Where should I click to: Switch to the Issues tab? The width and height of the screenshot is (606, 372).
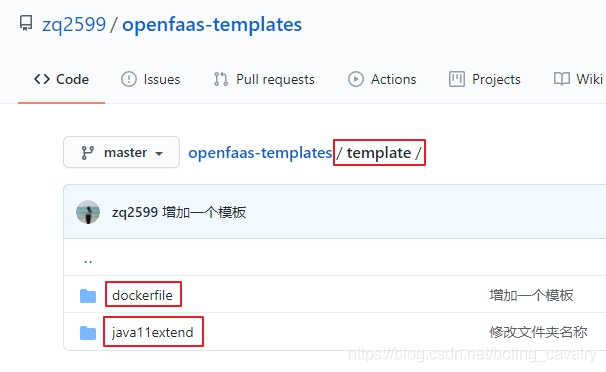coord(151,79)
